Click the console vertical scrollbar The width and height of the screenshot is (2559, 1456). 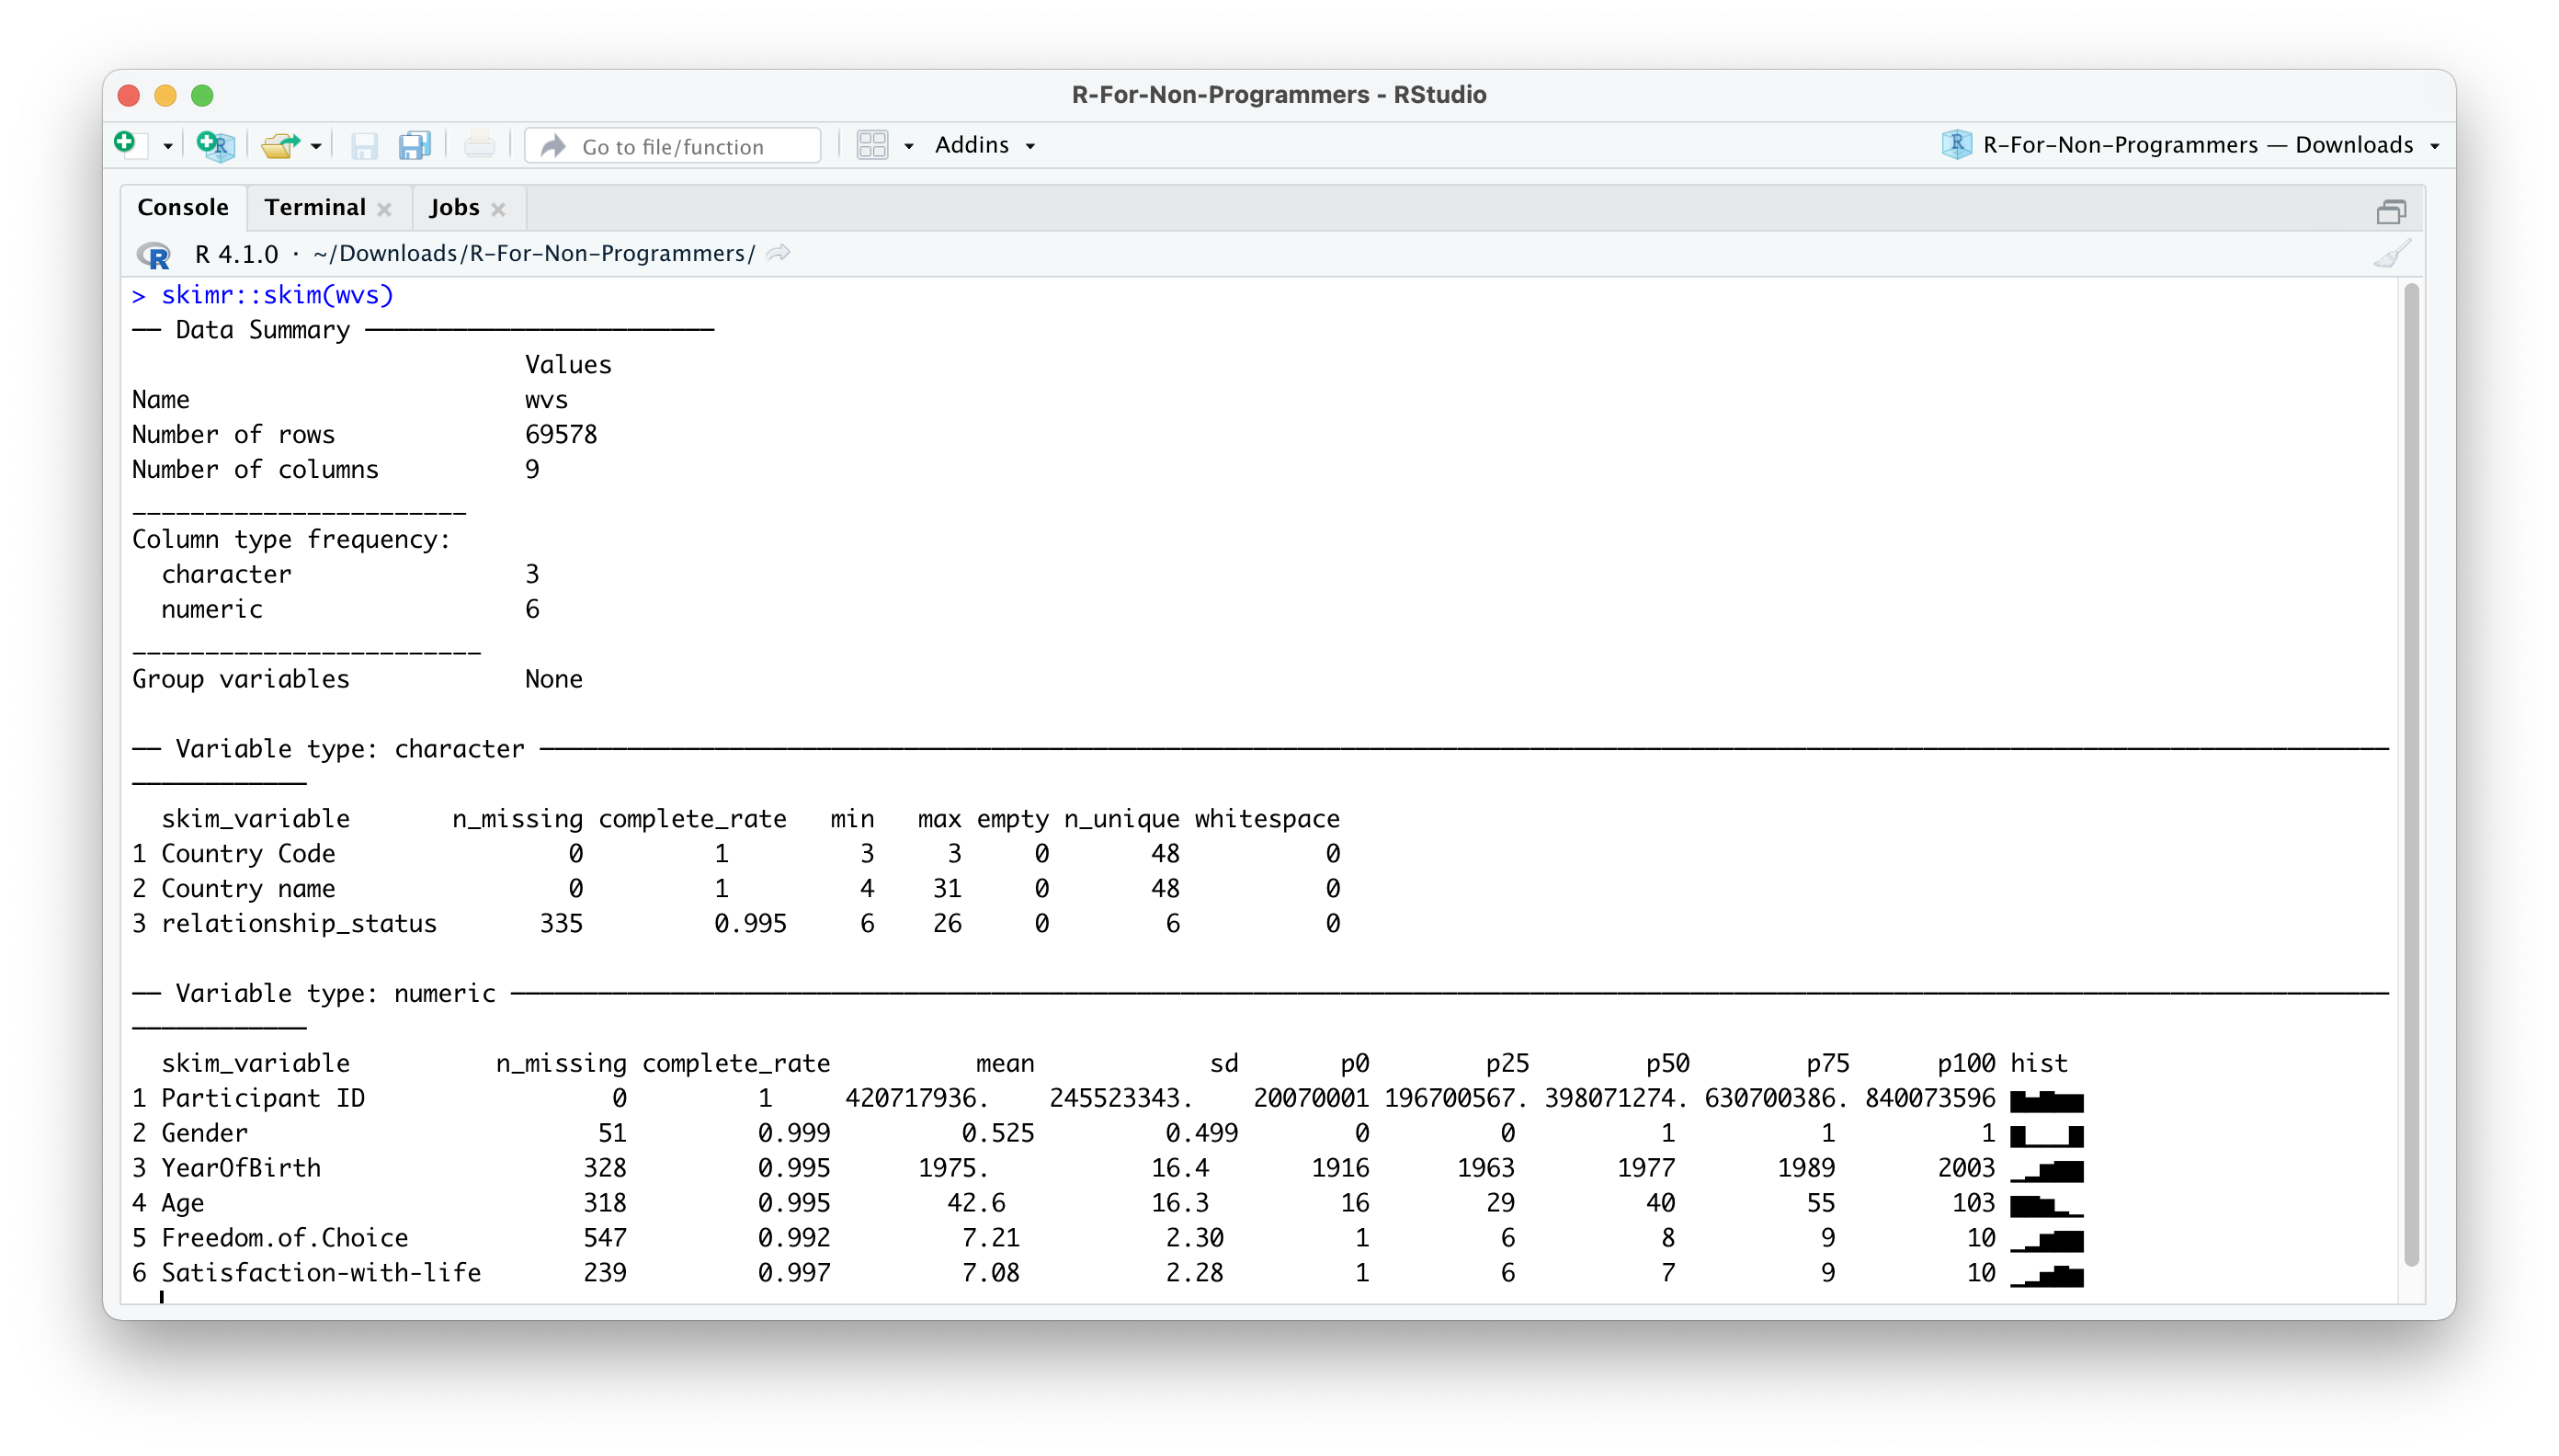(x=2411, y=770)
